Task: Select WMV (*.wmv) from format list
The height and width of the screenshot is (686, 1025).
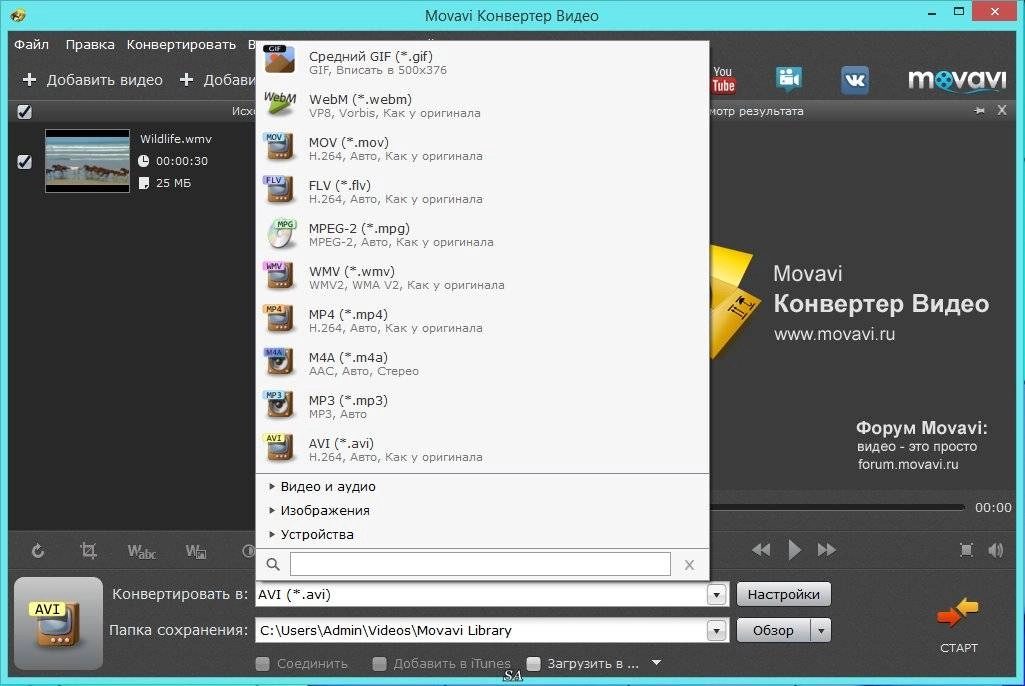Action: (x=482, y=277)
